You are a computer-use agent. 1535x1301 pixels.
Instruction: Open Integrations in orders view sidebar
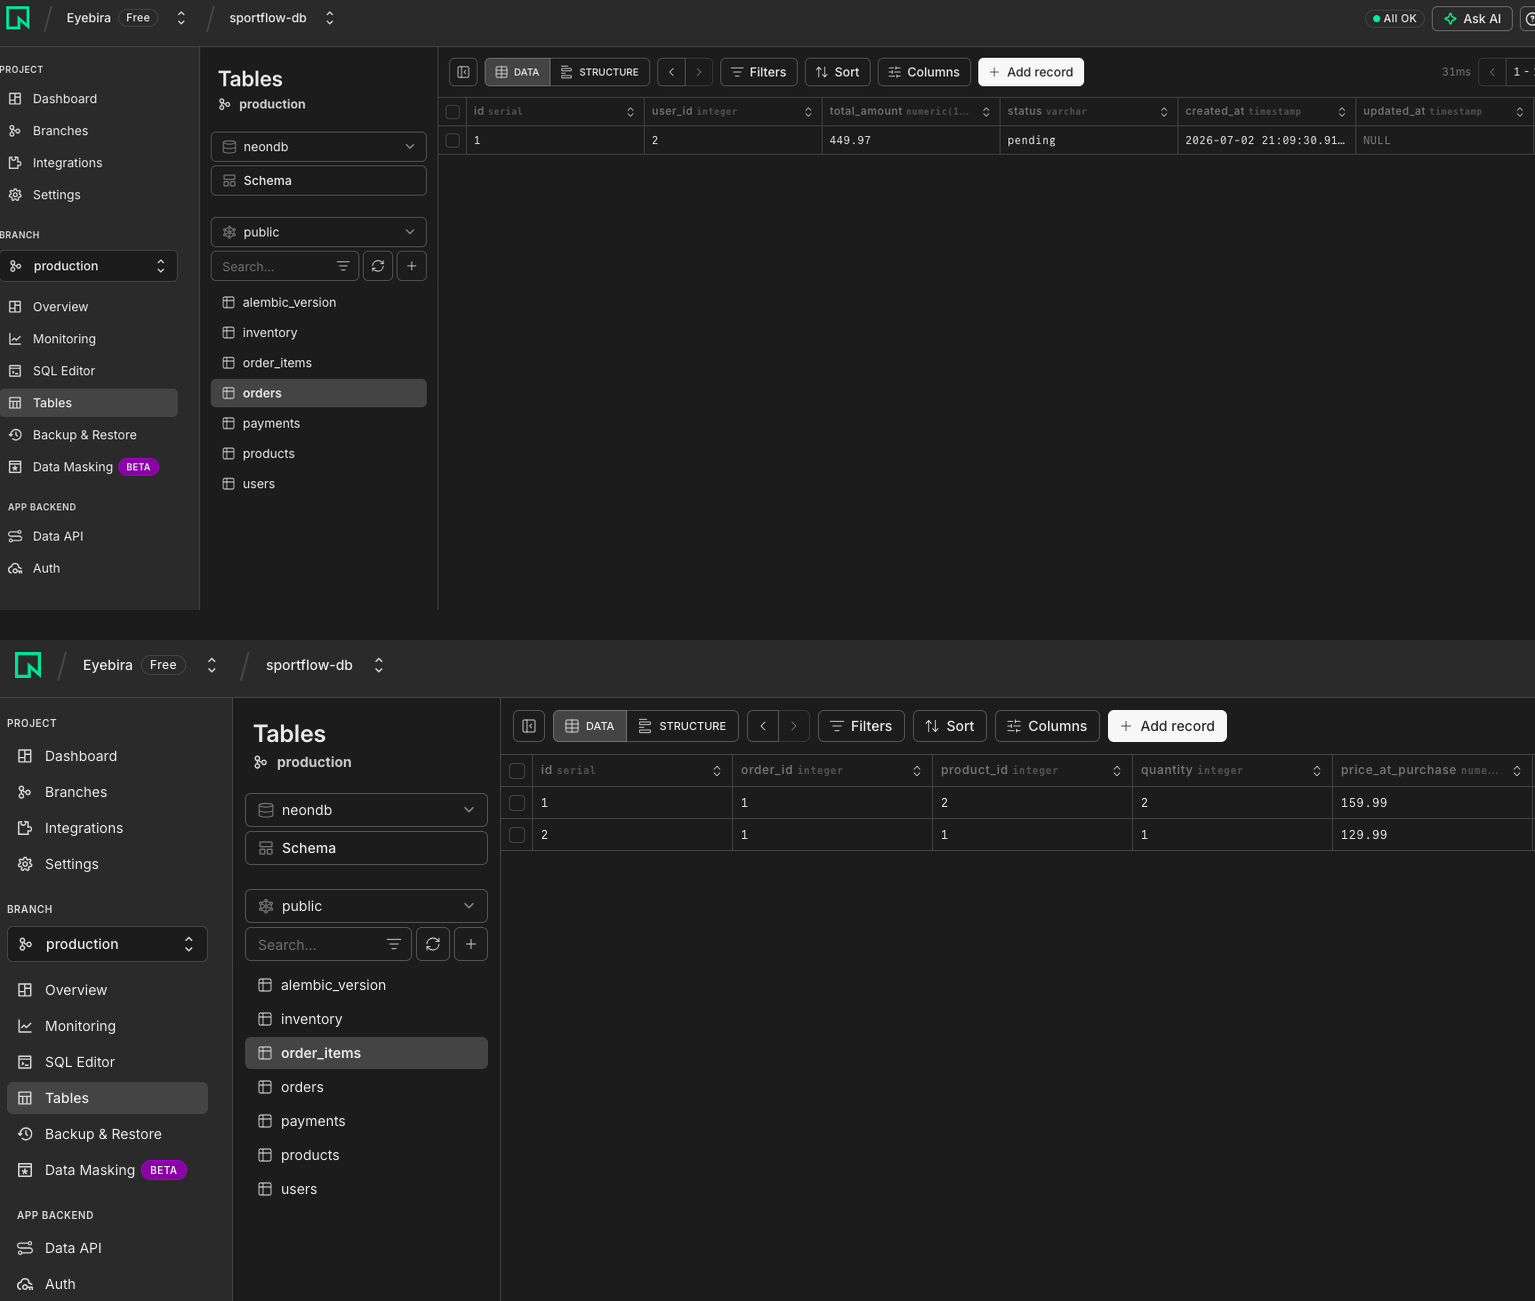(67, 163)
